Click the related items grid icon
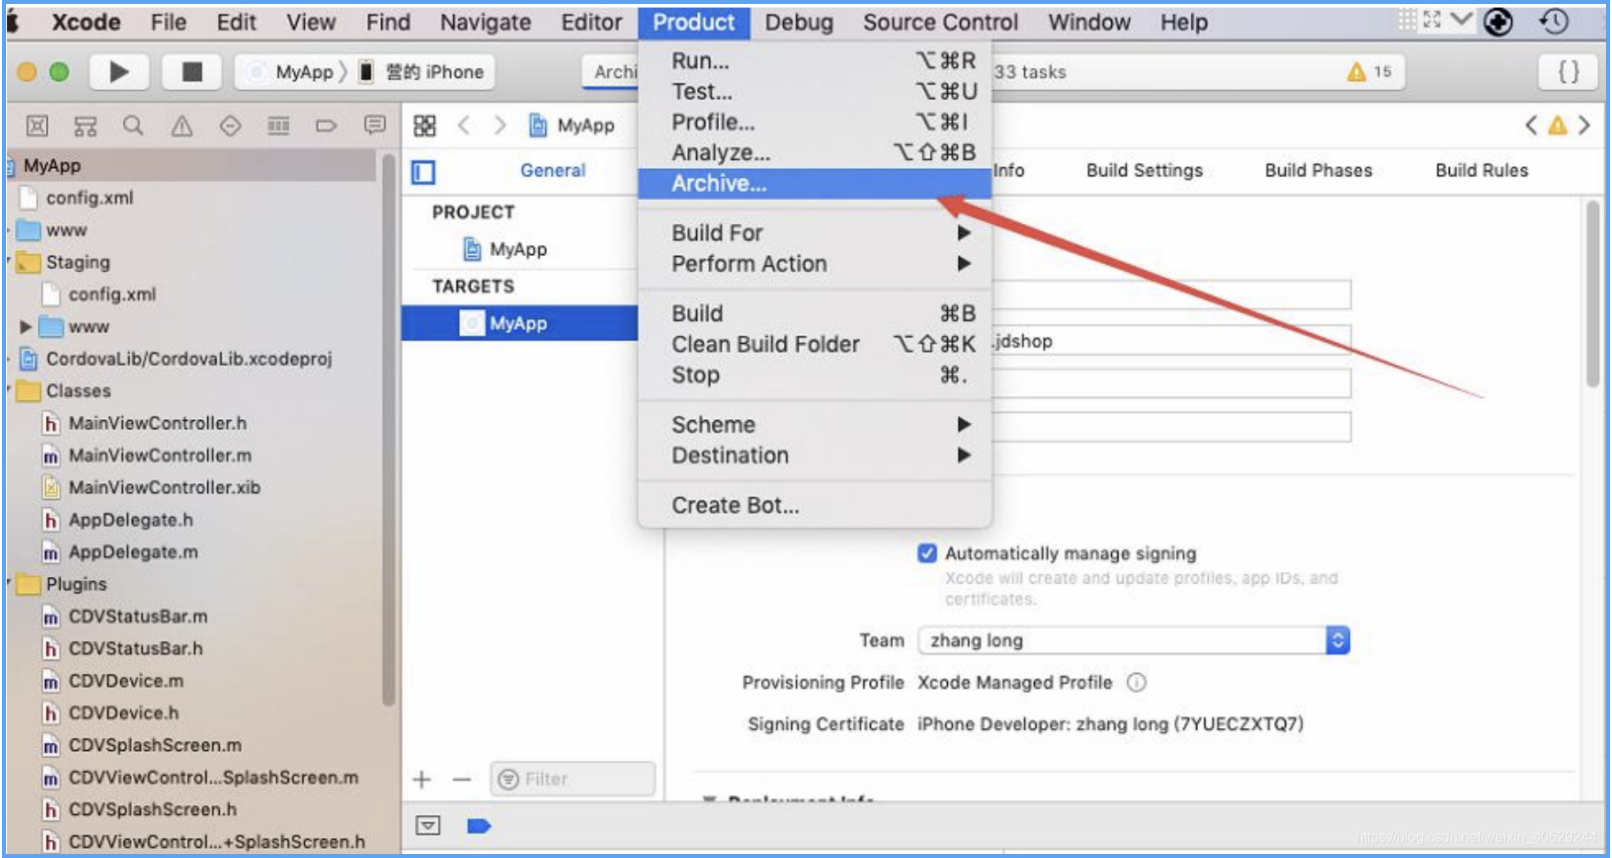Image resolution: width=1612 pixels, height=858 pixels. pos(425,125)
